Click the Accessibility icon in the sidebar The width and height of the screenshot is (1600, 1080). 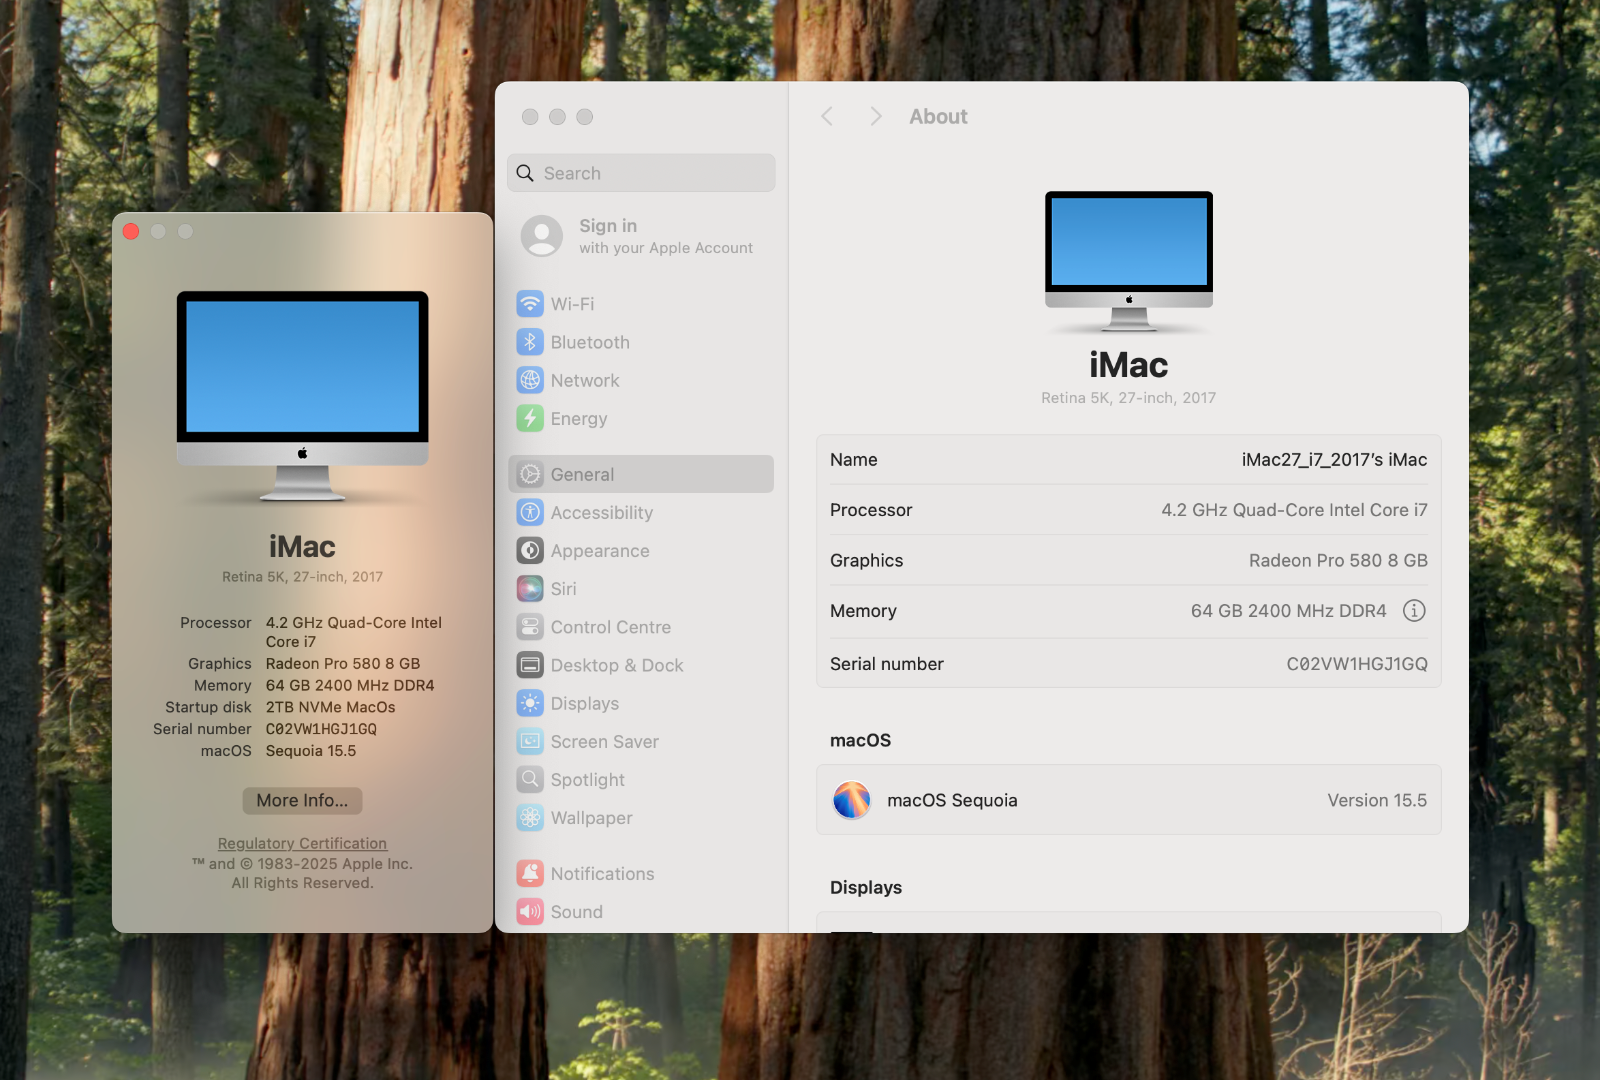click(530, 512)
